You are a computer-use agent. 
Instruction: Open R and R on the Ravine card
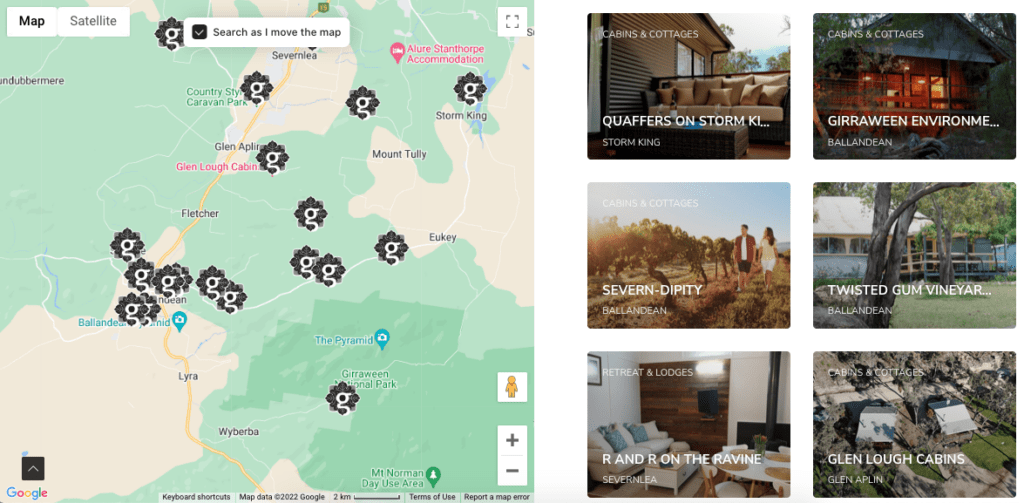coord(688,425)
